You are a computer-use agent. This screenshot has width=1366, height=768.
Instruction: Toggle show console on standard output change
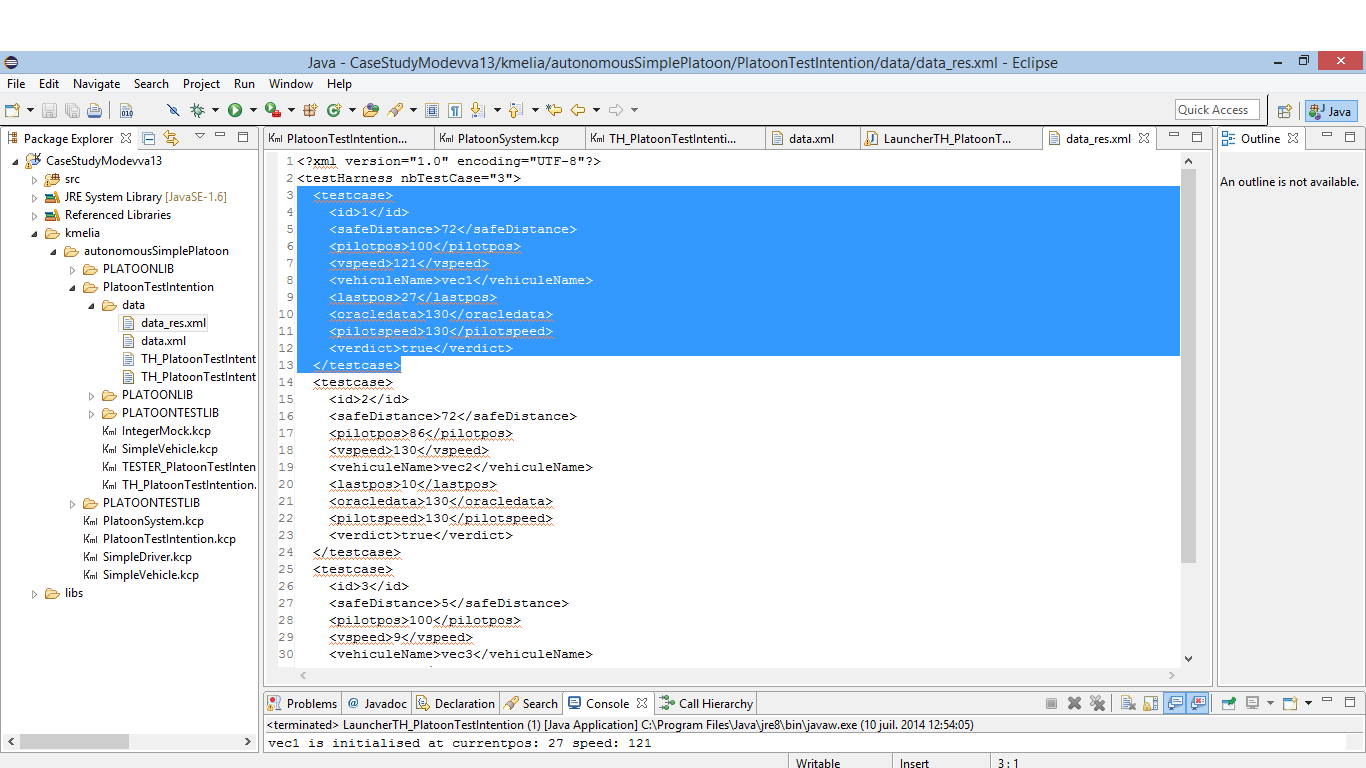pyautogui.click(x=1176, y=703)
